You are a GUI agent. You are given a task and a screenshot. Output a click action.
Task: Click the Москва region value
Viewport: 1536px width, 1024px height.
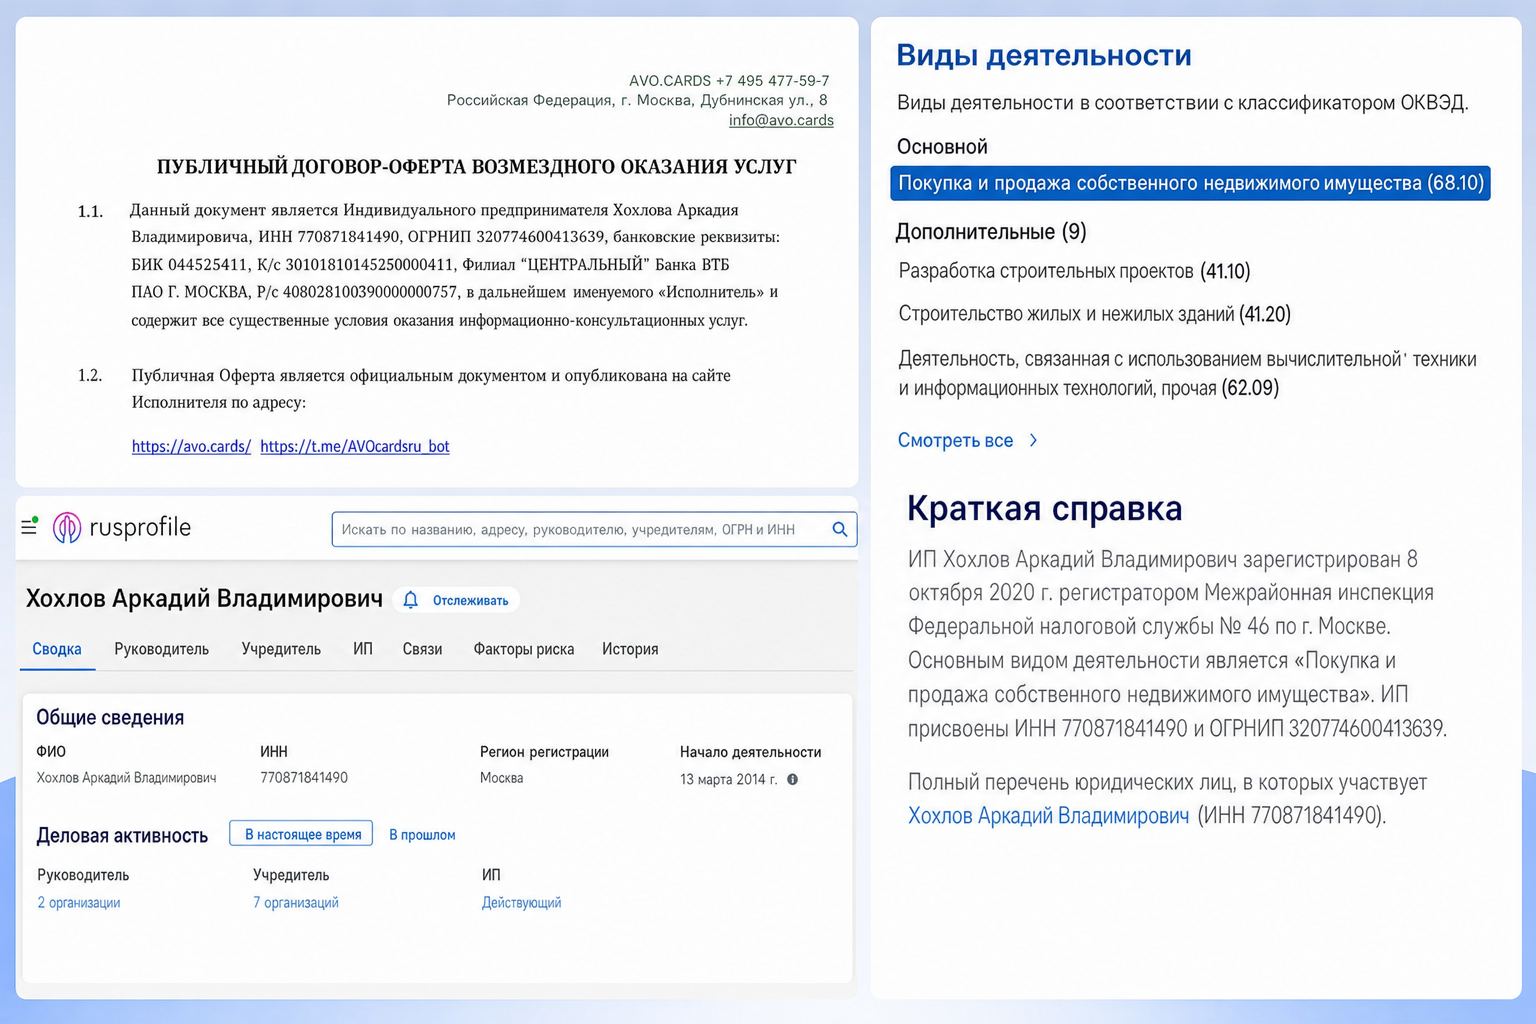point(501,778)
